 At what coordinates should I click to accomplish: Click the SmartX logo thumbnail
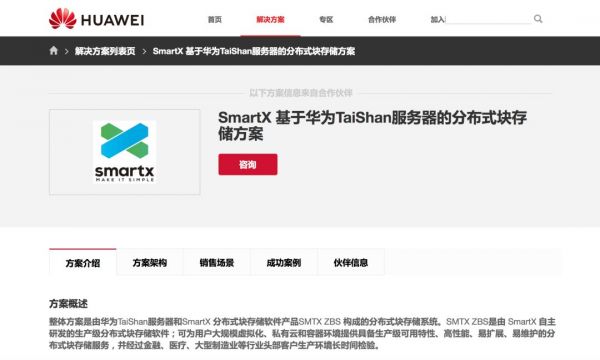coord(124,152)
